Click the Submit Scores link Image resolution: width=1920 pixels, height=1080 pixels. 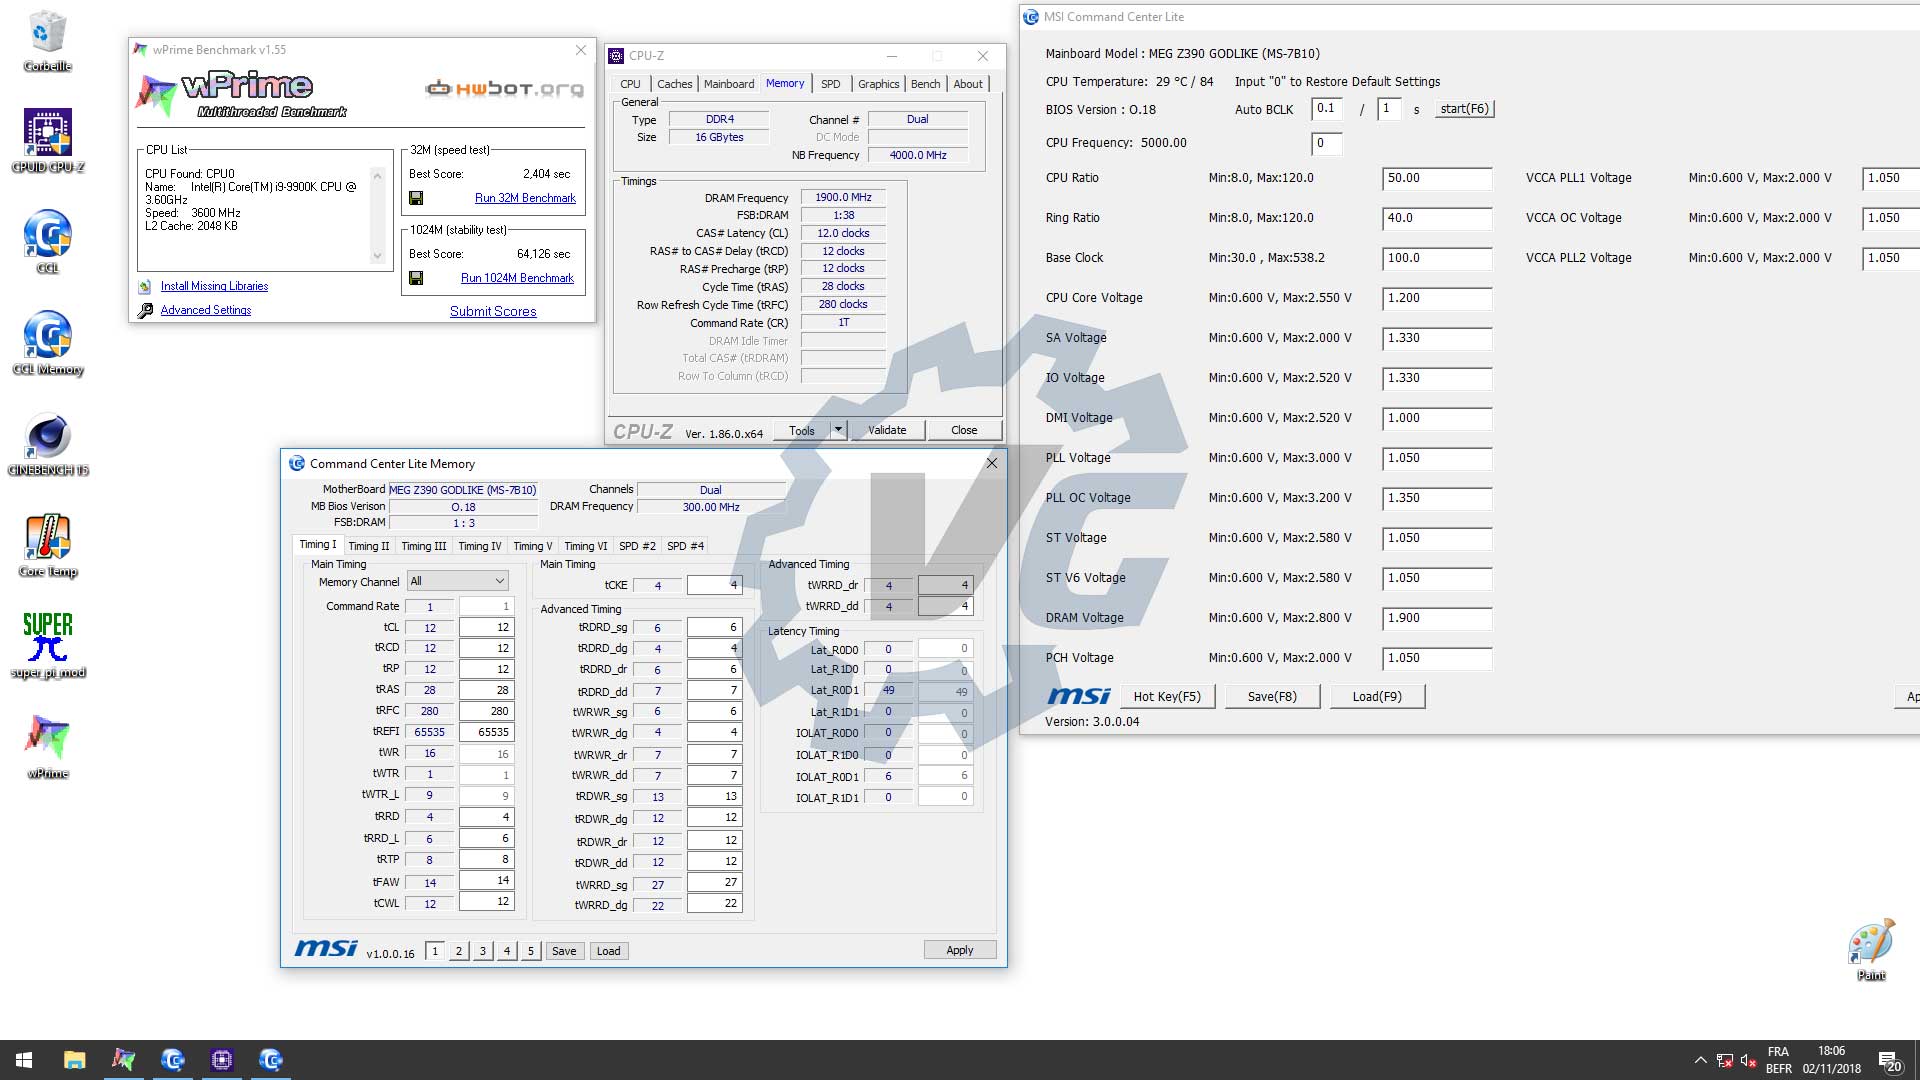click(x=493, y=311)
